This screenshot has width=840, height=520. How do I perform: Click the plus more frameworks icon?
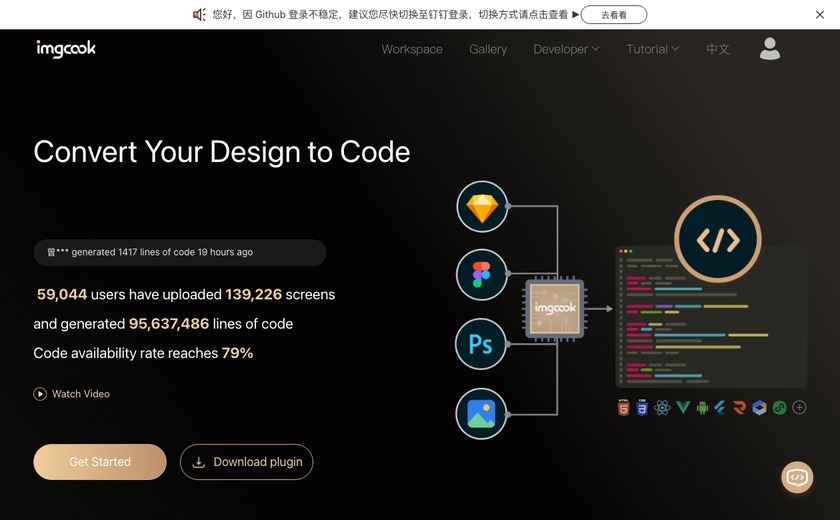[x=799, y=408]
